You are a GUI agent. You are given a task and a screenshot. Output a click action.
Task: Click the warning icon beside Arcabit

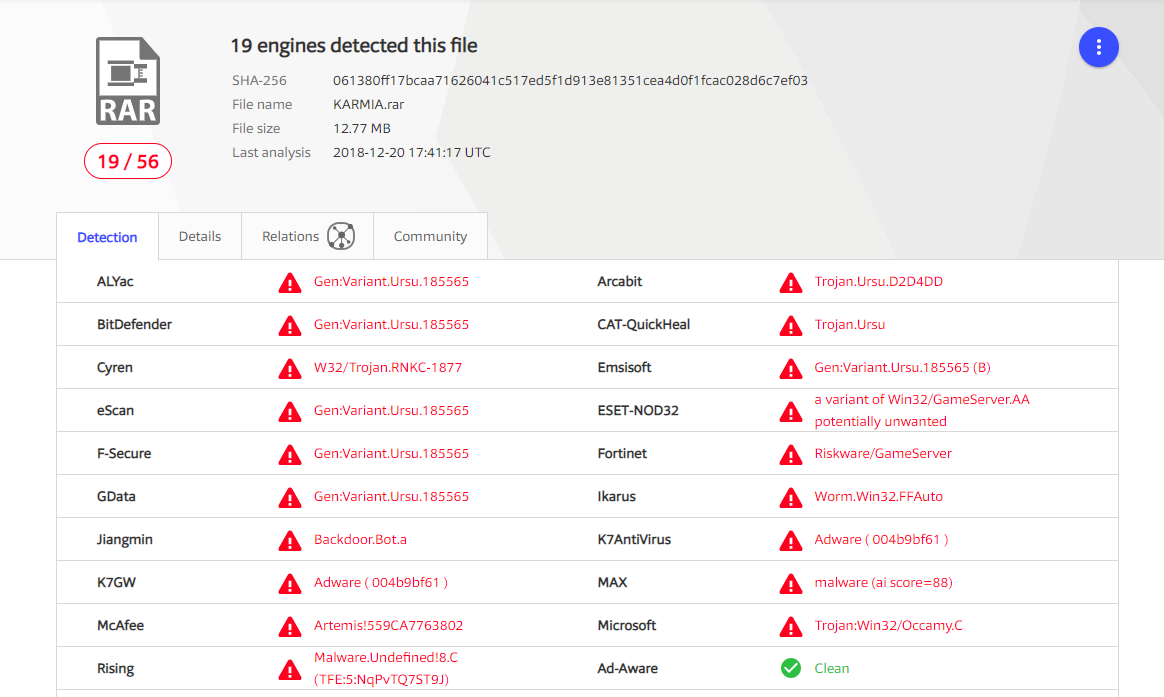click(x=791, y=283)
